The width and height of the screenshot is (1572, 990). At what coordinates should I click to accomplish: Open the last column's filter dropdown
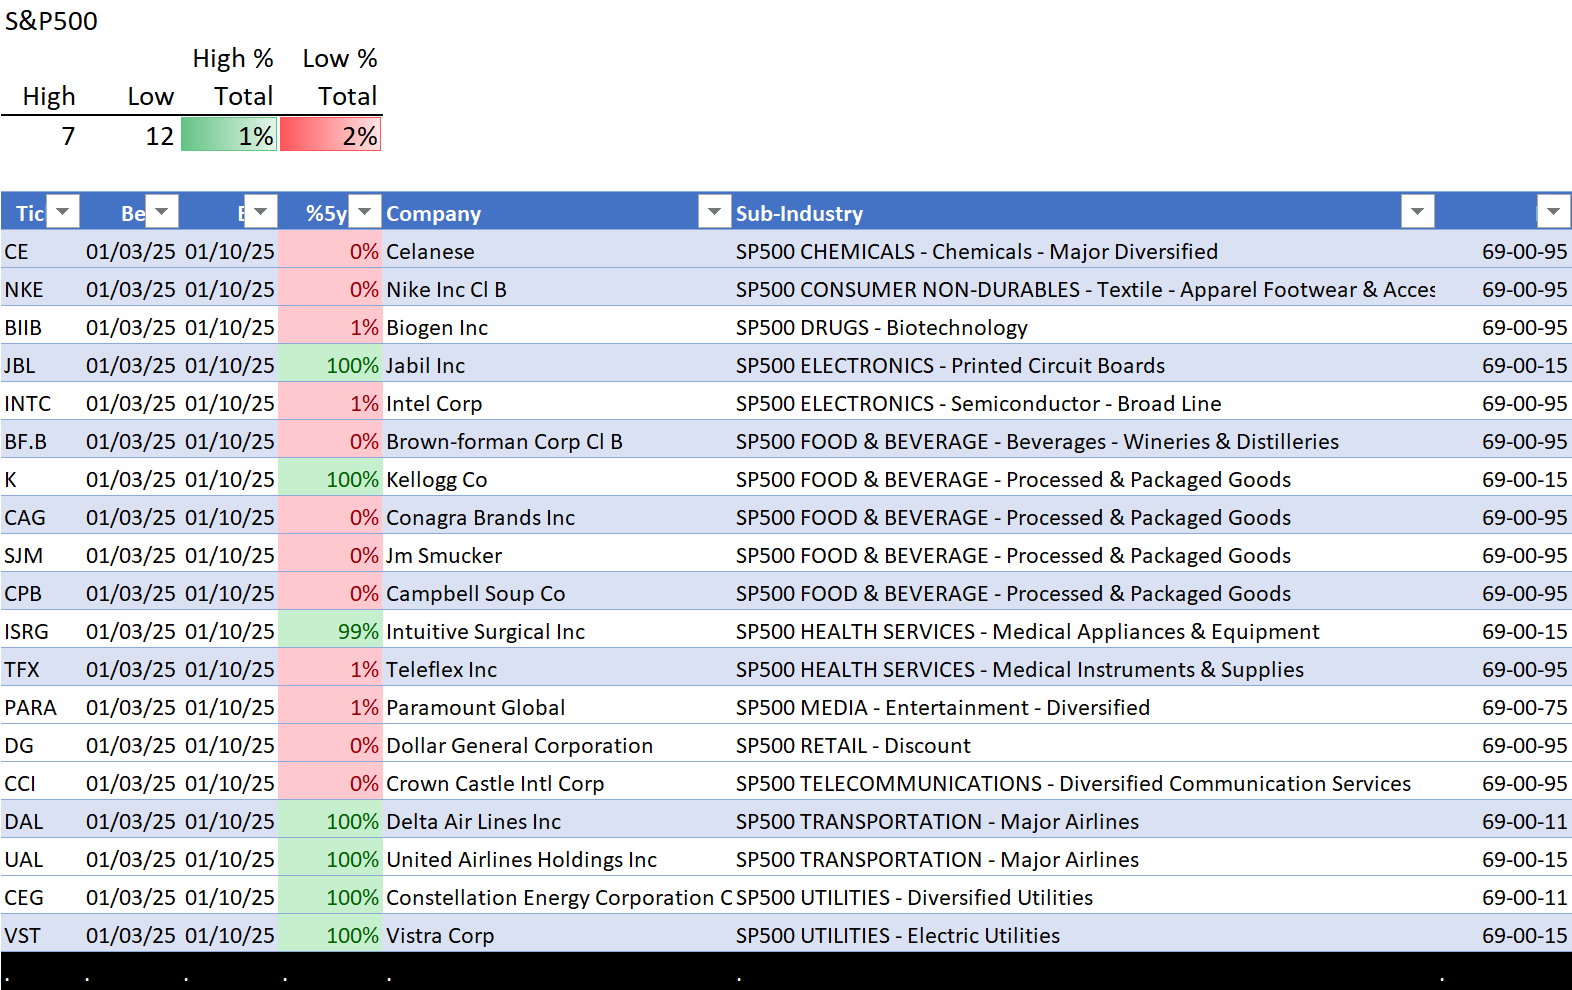point(1553,212)
